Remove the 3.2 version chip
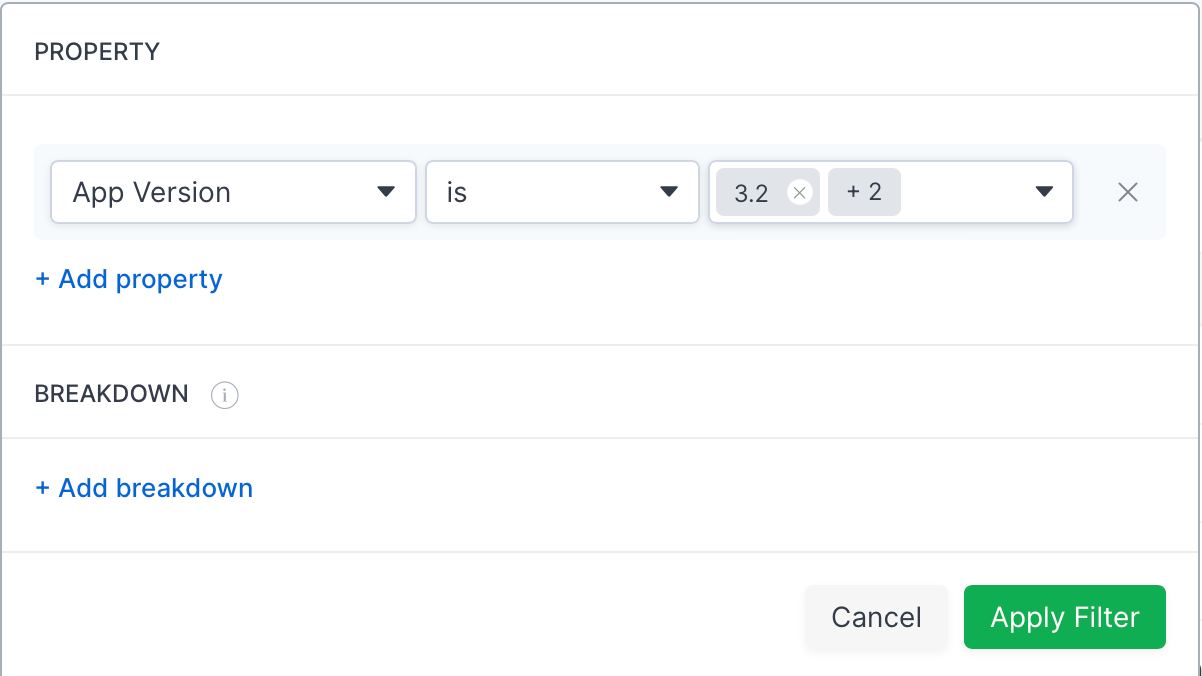This screenshot has height=676, width=1202. click(799, 193)
